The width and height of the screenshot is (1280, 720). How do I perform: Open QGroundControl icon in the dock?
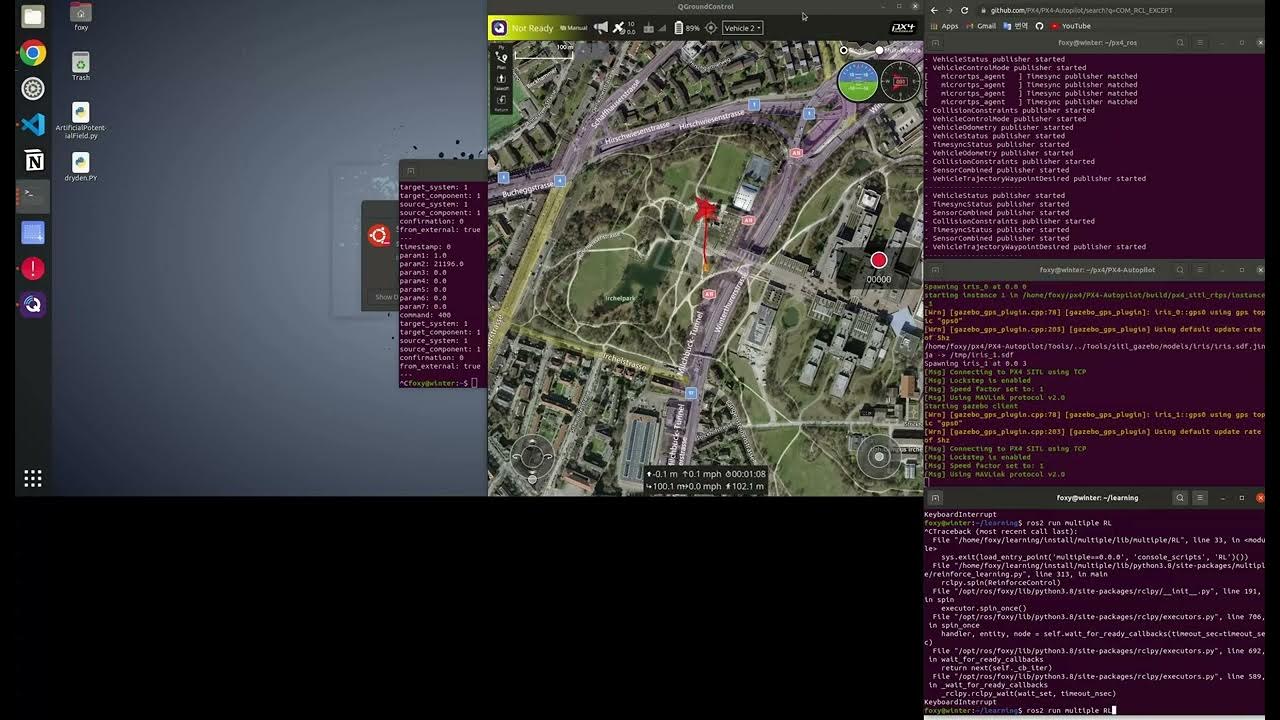33,304
